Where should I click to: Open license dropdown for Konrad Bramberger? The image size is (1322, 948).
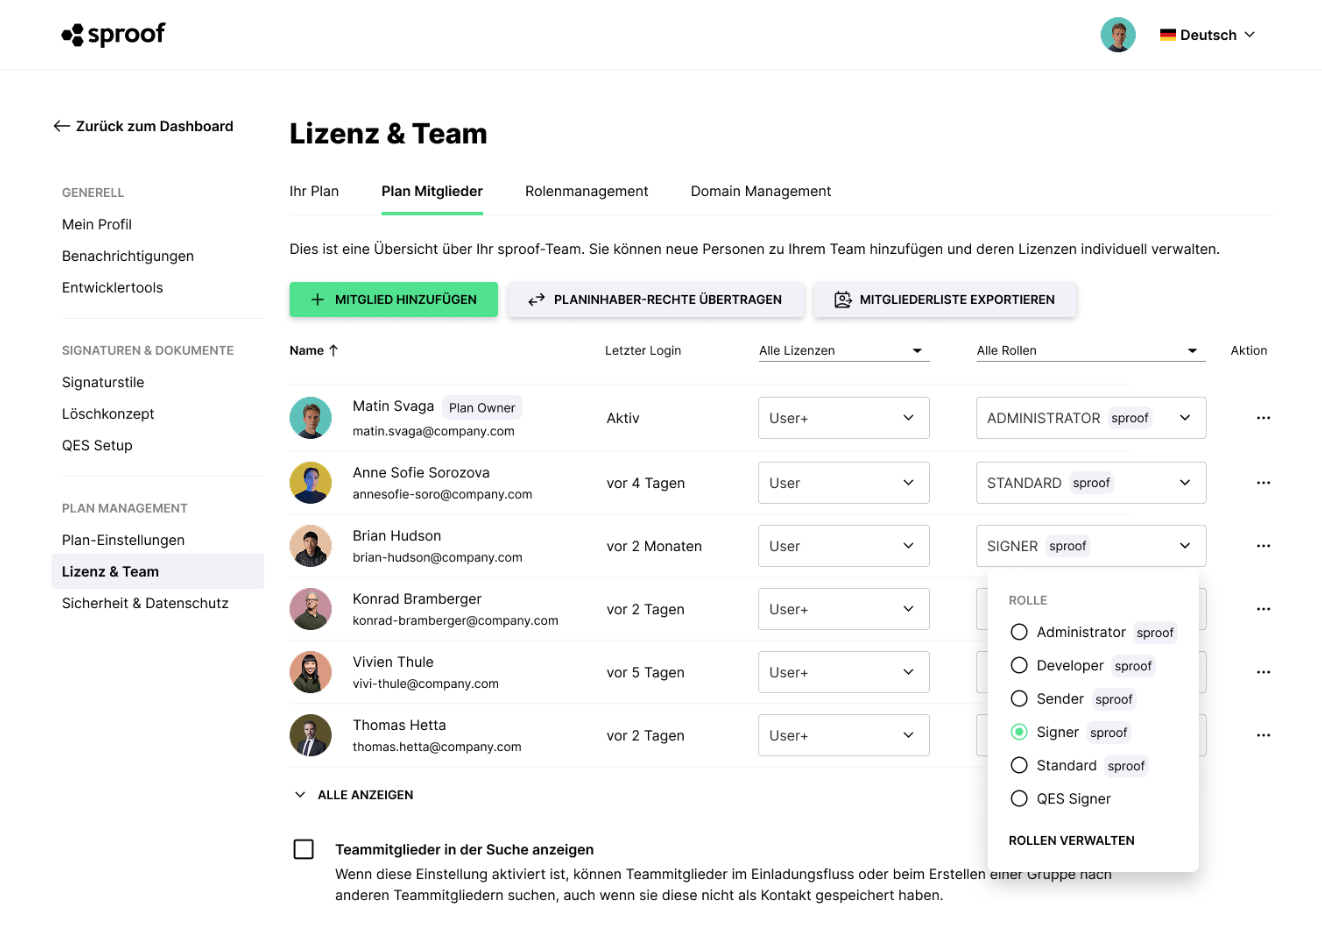[843, 609]
